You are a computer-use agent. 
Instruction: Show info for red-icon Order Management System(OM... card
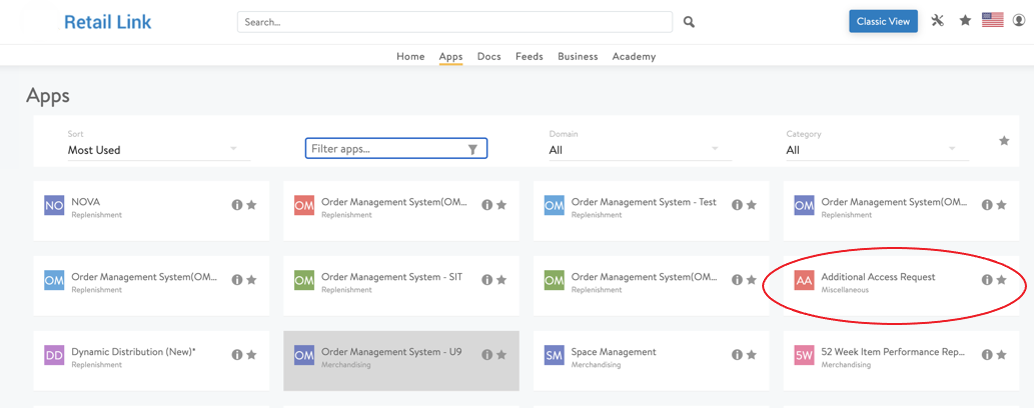(487, 205)
